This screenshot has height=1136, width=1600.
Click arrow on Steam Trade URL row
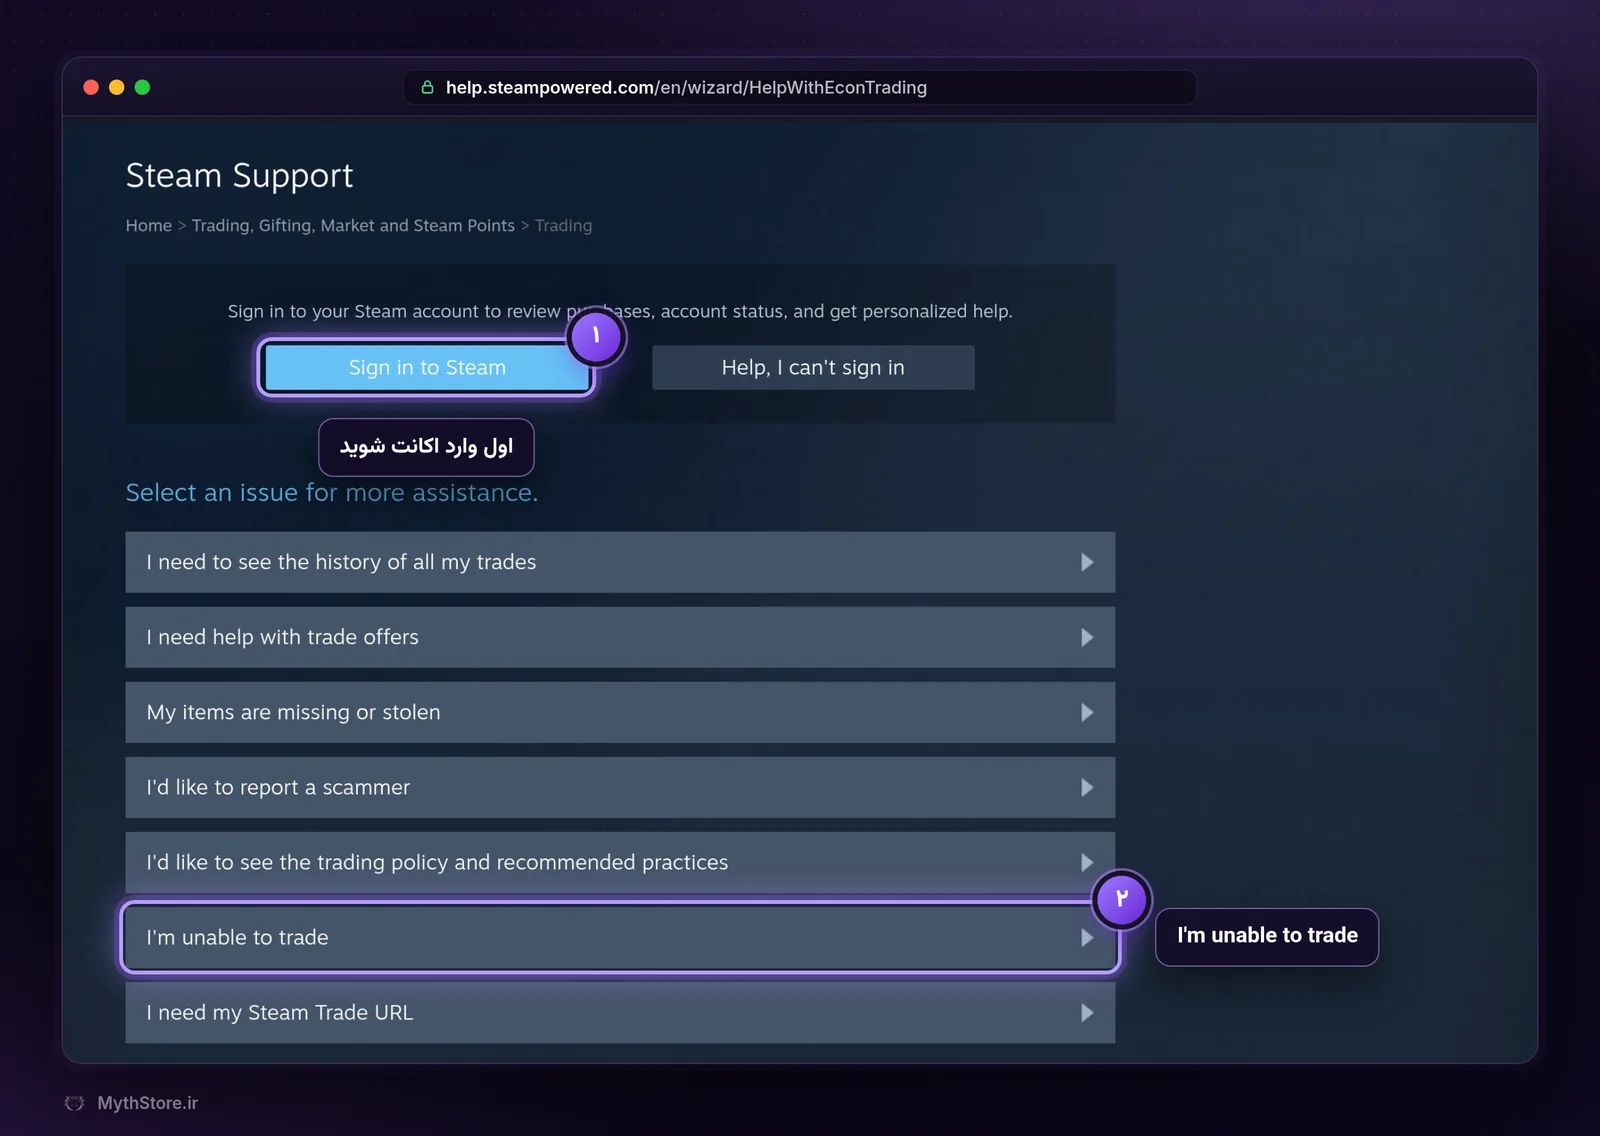click(1087, 1012)
